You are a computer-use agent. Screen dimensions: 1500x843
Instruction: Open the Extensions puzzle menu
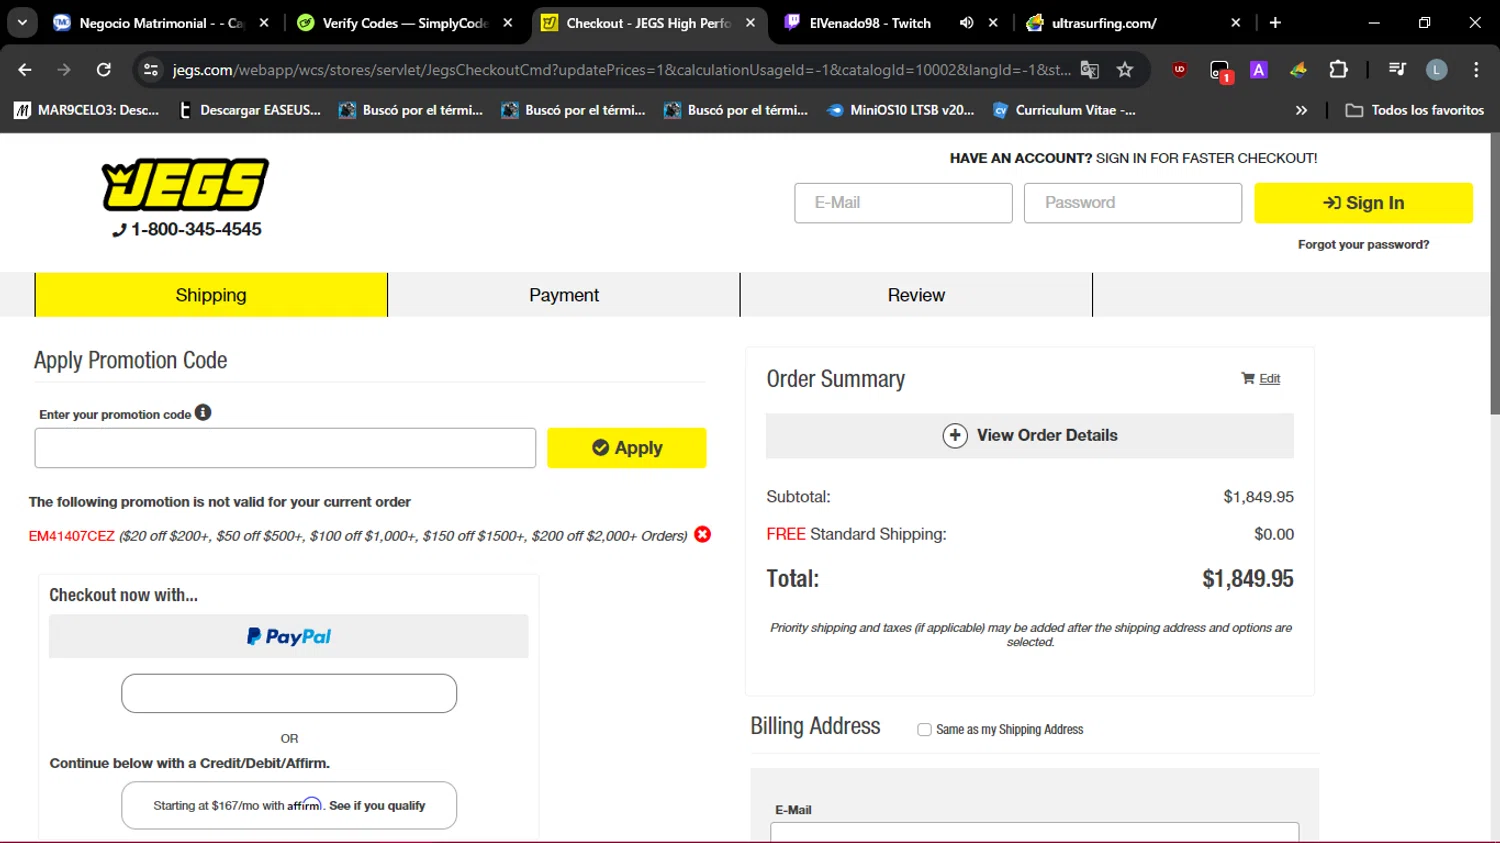[1338, 69]
